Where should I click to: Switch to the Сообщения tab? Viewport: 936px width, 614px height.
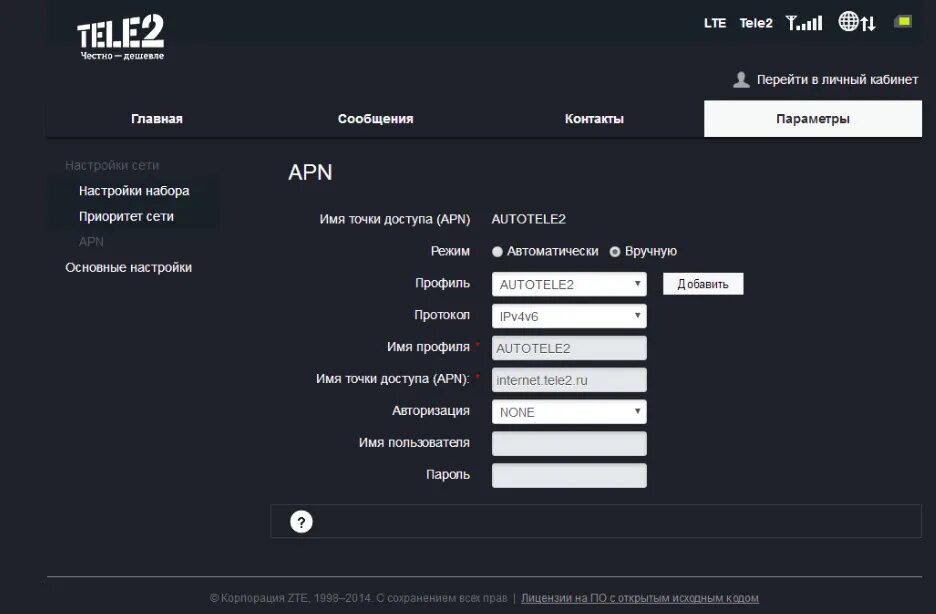tap(375, 119)
